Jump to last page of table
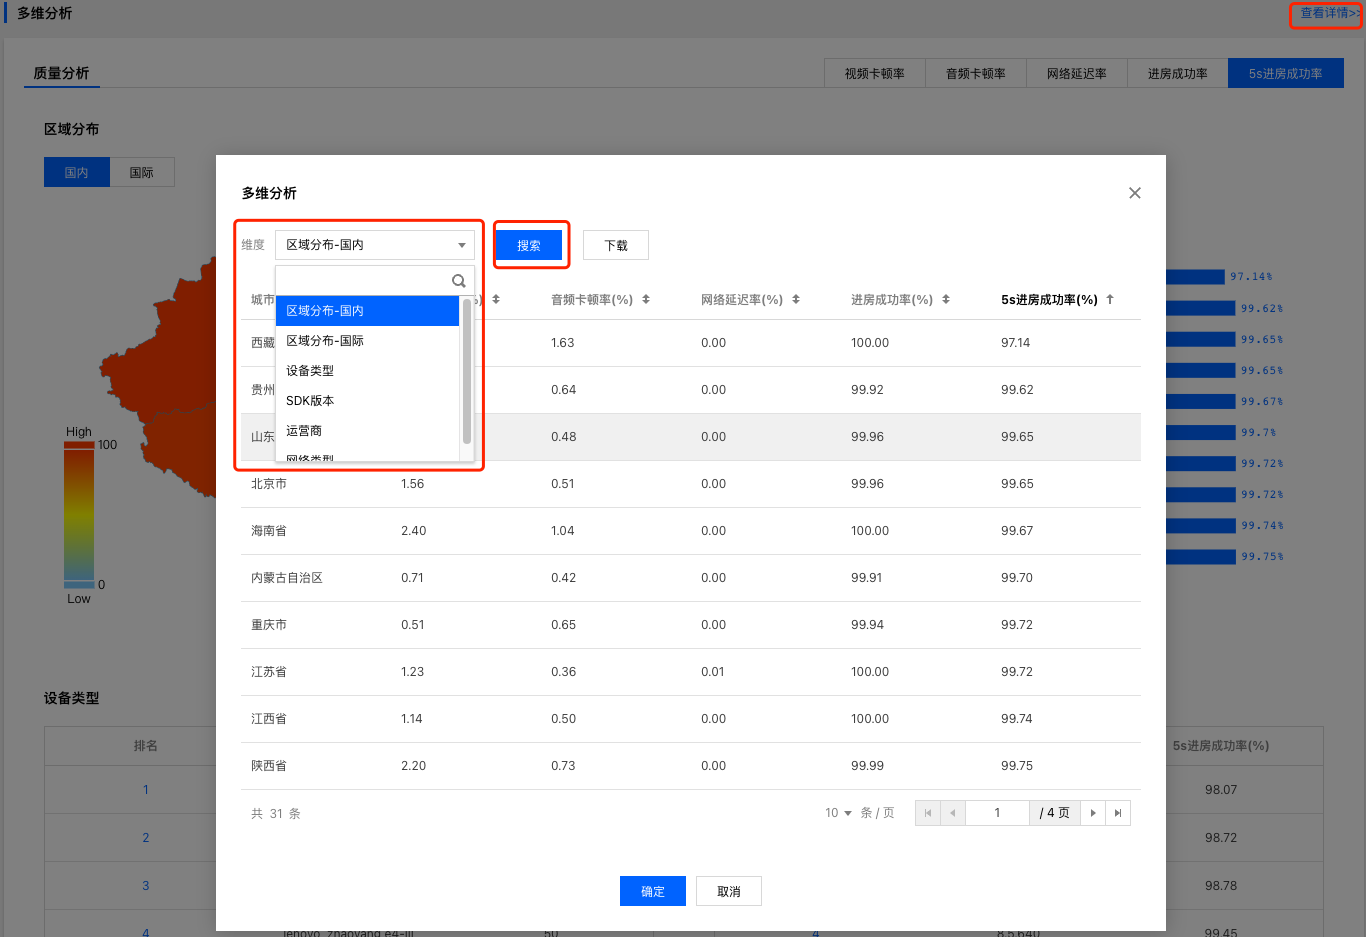 [1118, 813]
